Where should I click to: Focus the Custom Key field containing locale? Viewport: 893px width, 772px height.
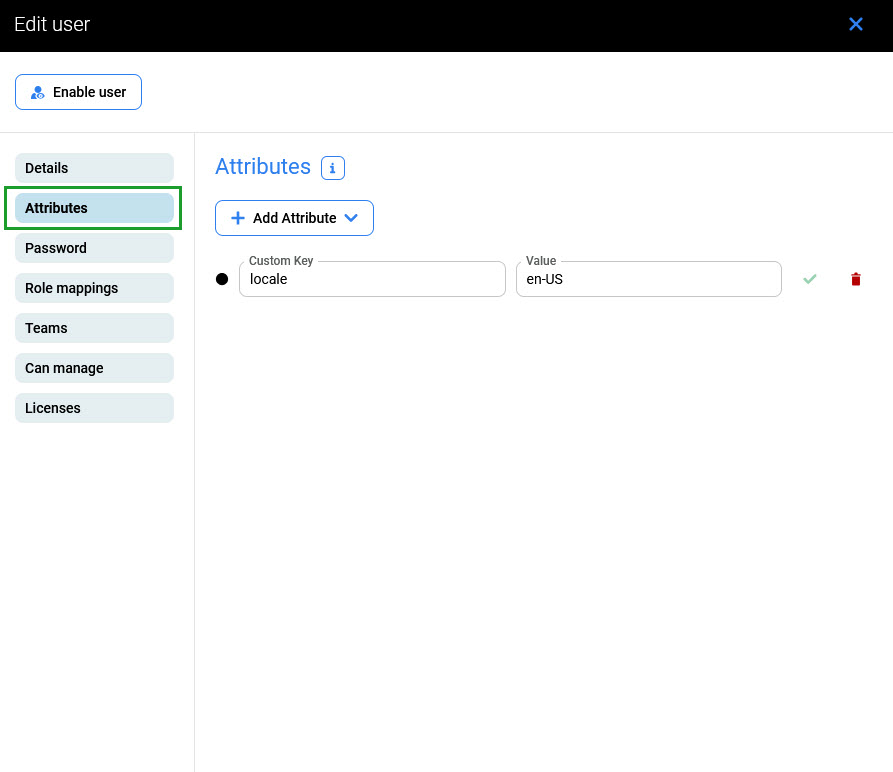coord(372,280)
